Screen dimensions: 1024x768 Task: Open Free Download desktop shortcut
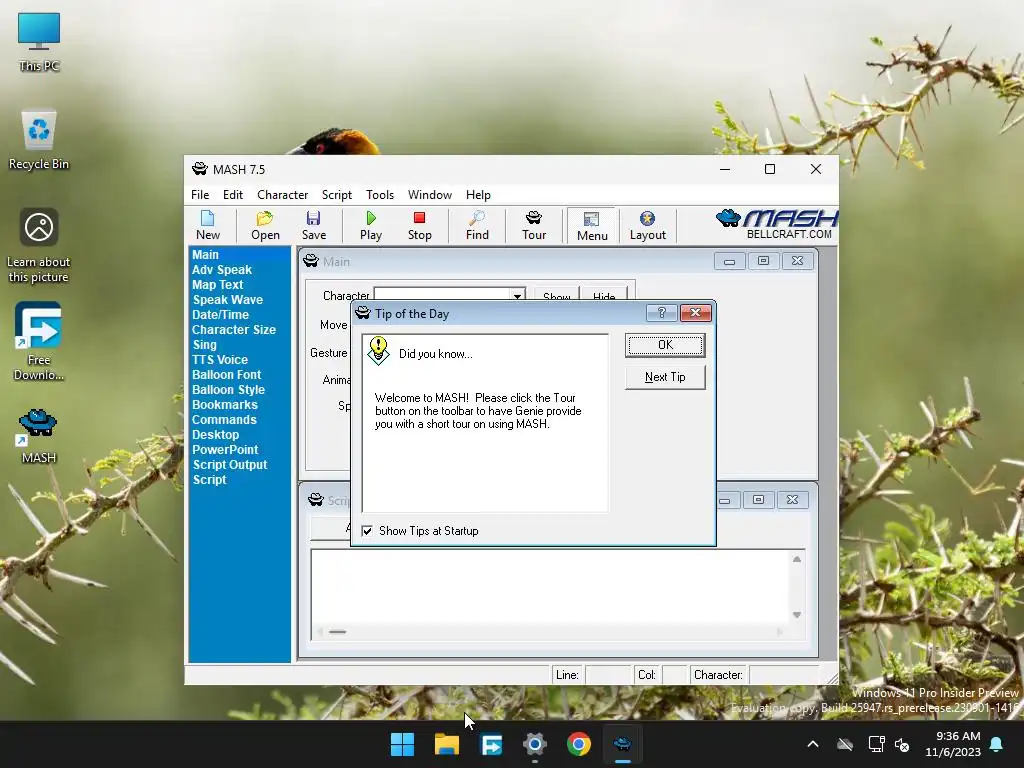(x=39, y=342)
